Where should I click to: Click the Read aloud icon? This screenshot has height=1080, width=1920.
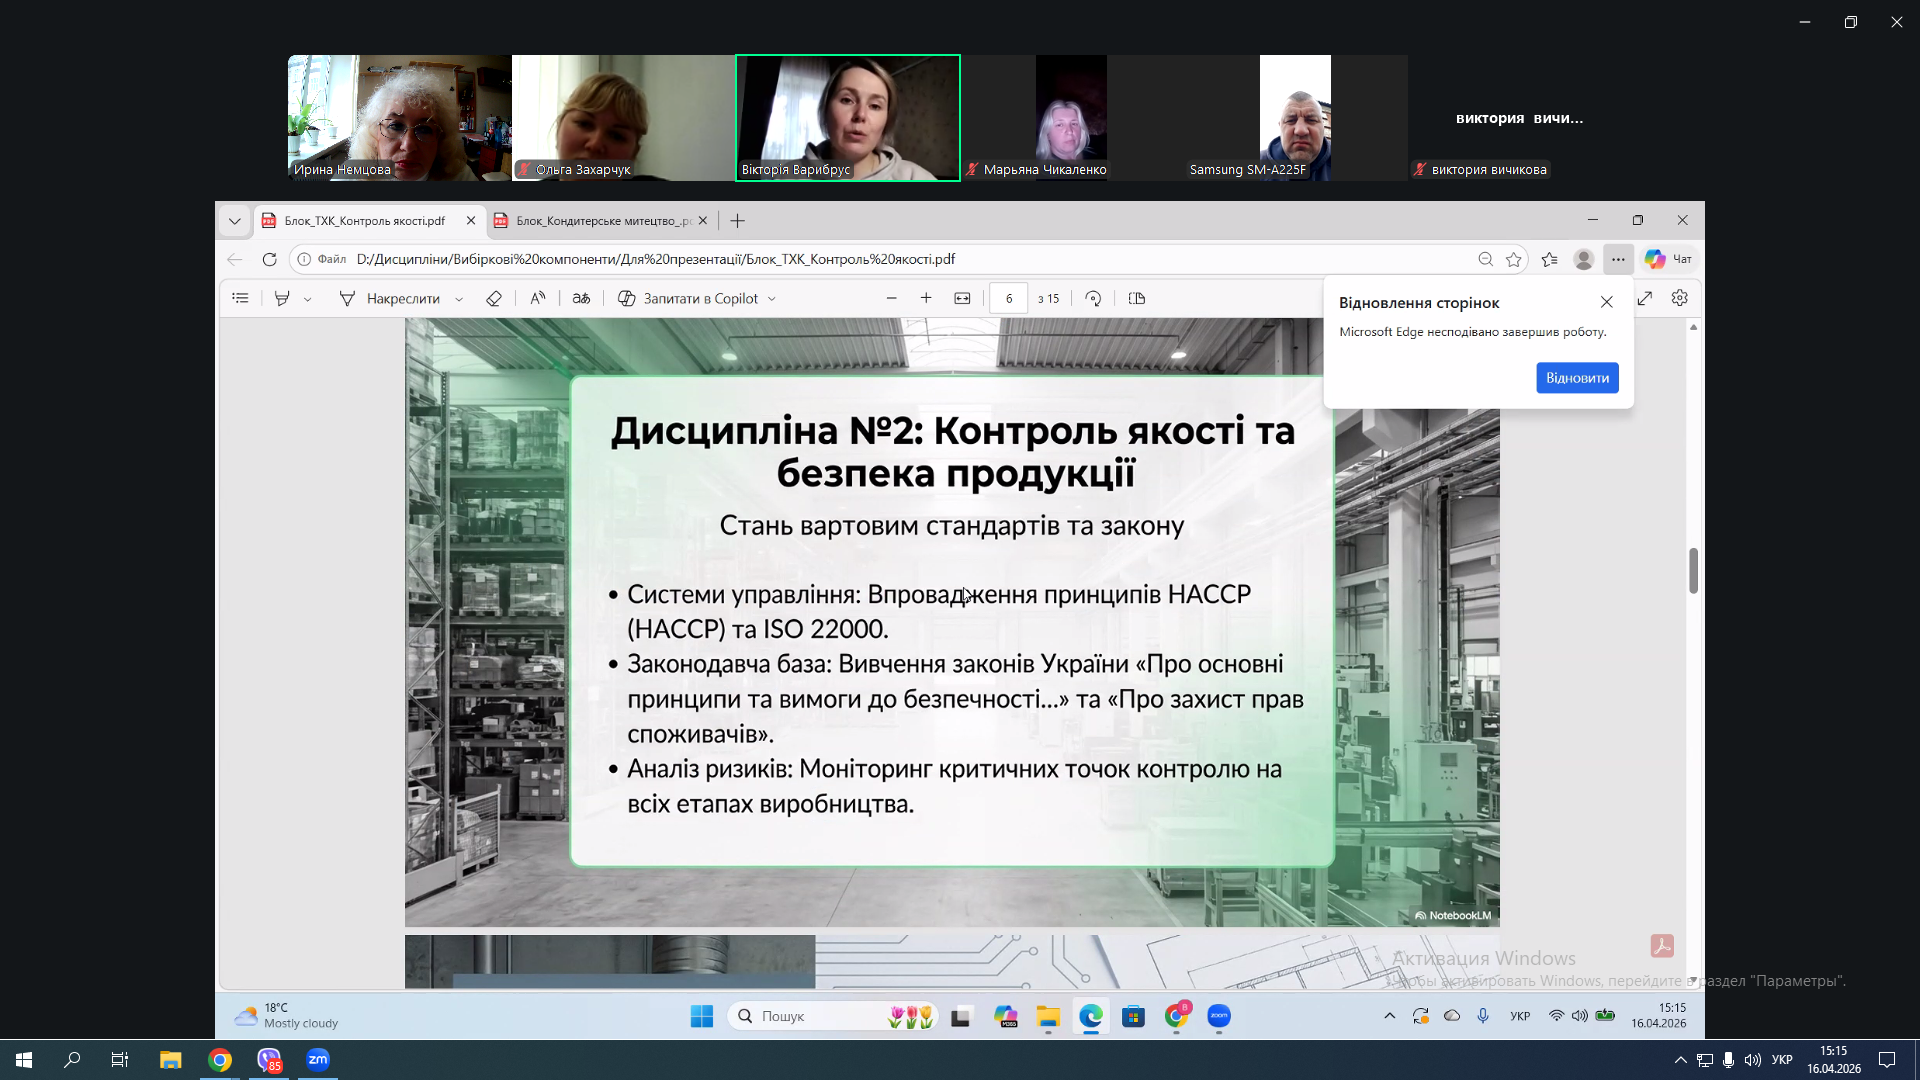coord(538,298)
